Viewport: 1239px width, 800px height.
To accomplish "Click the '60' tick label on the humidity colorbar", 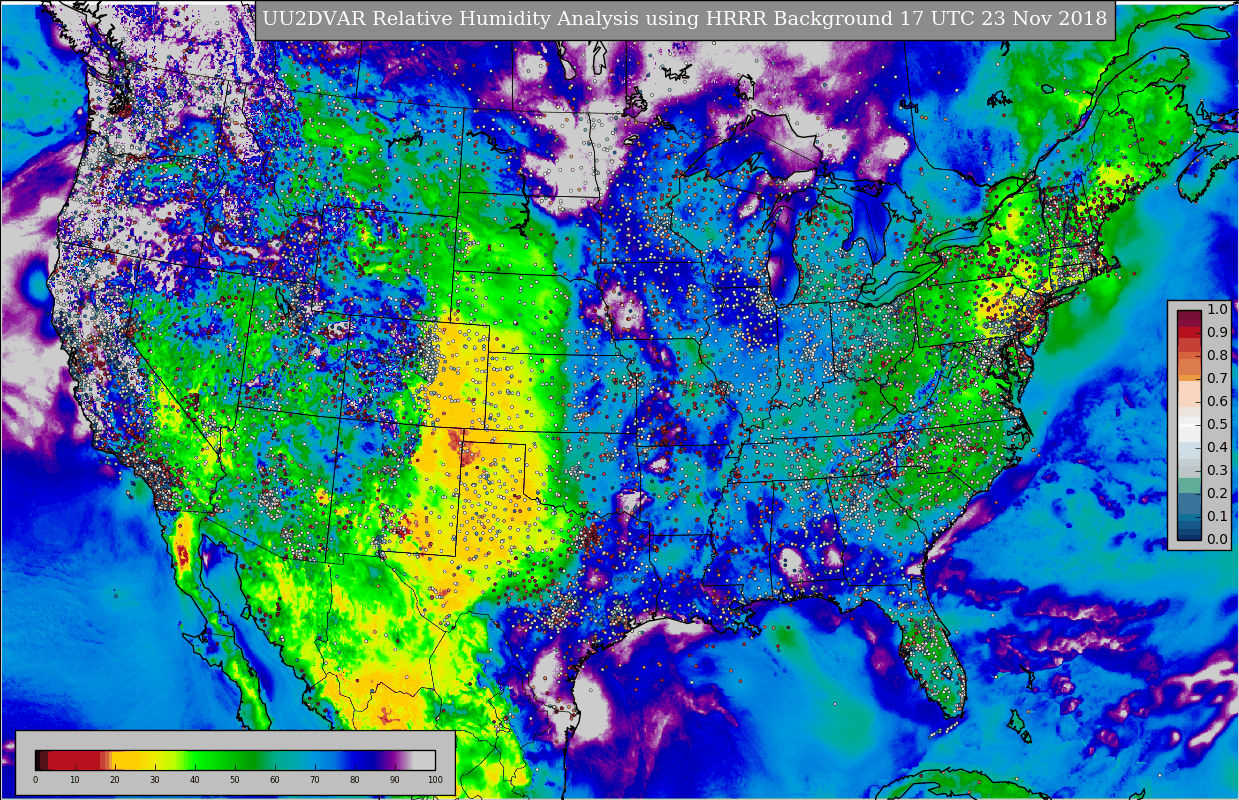I will click(275, 779).
